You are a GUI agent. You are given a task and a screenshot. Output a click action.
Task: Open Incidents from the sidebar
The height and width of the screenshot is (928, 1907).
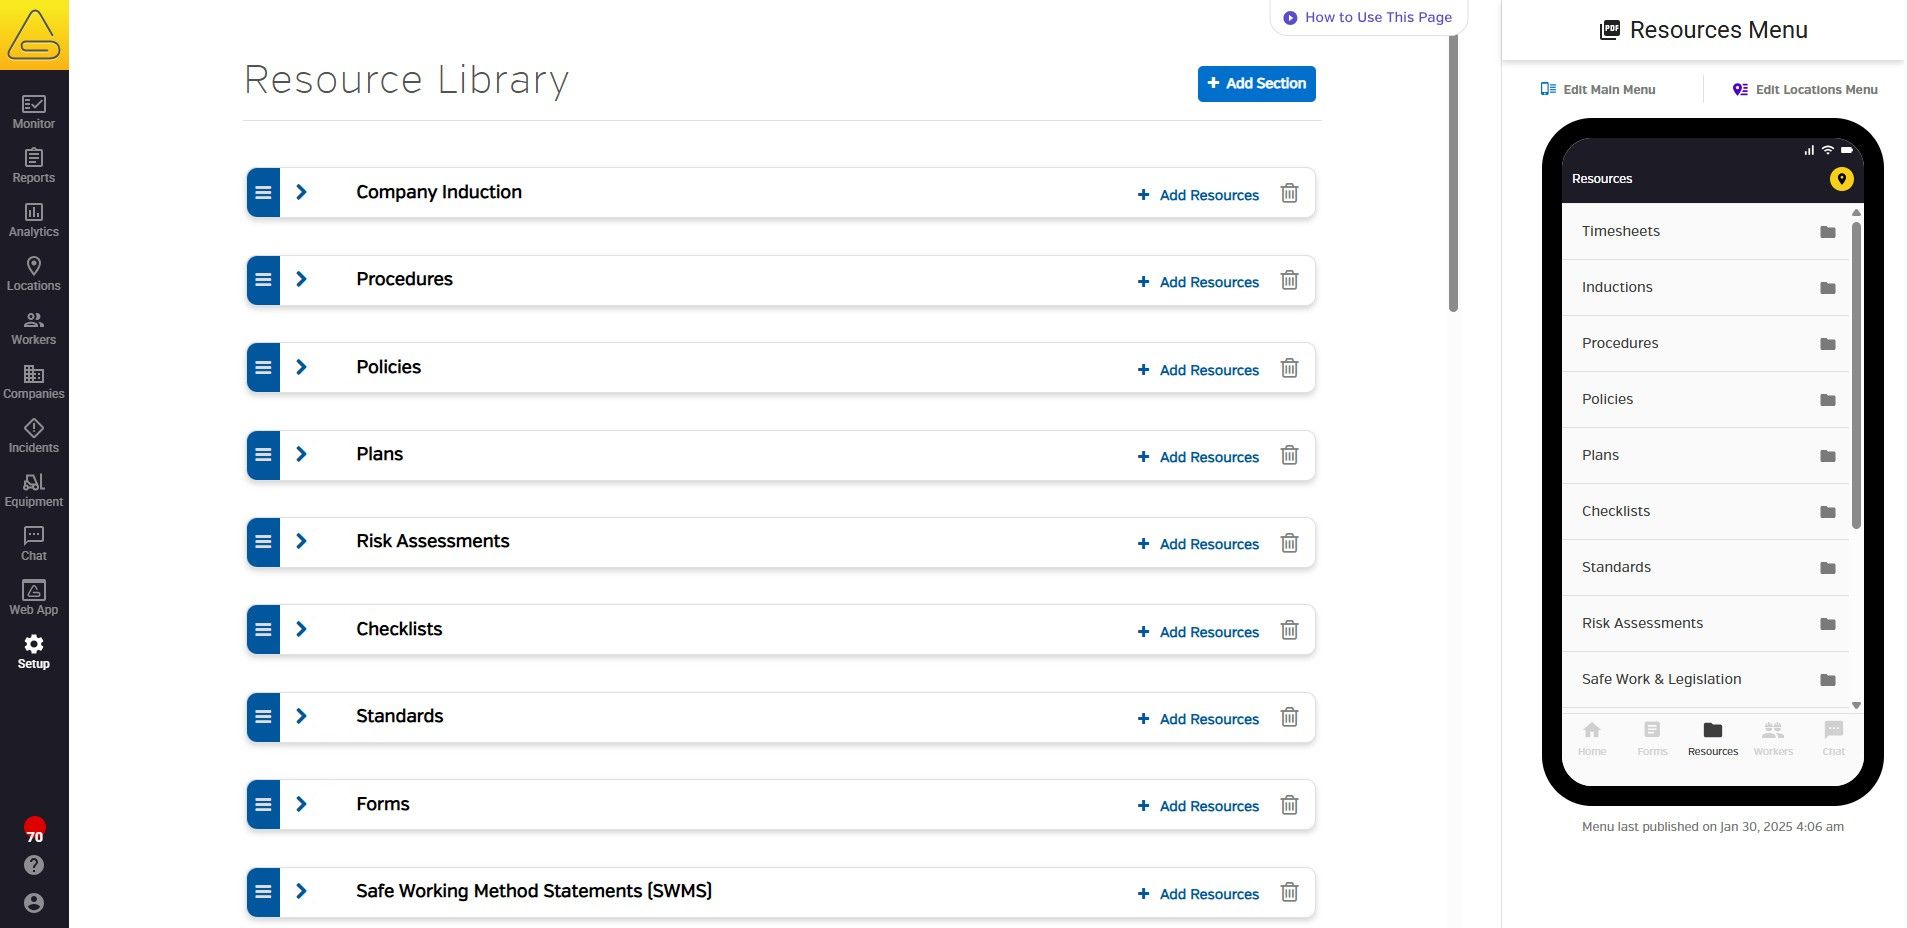pyautogui.click(x=34, y=436)
